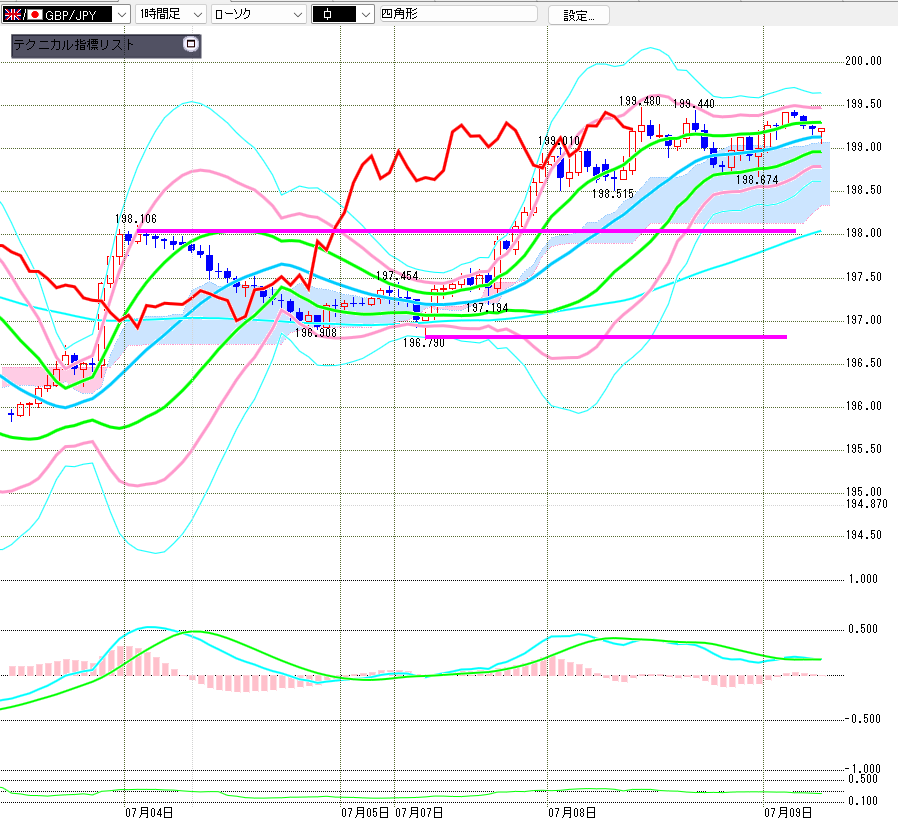Click the 197.454 price label
This screenshot has height=821, width=898.
pos(397,276)
